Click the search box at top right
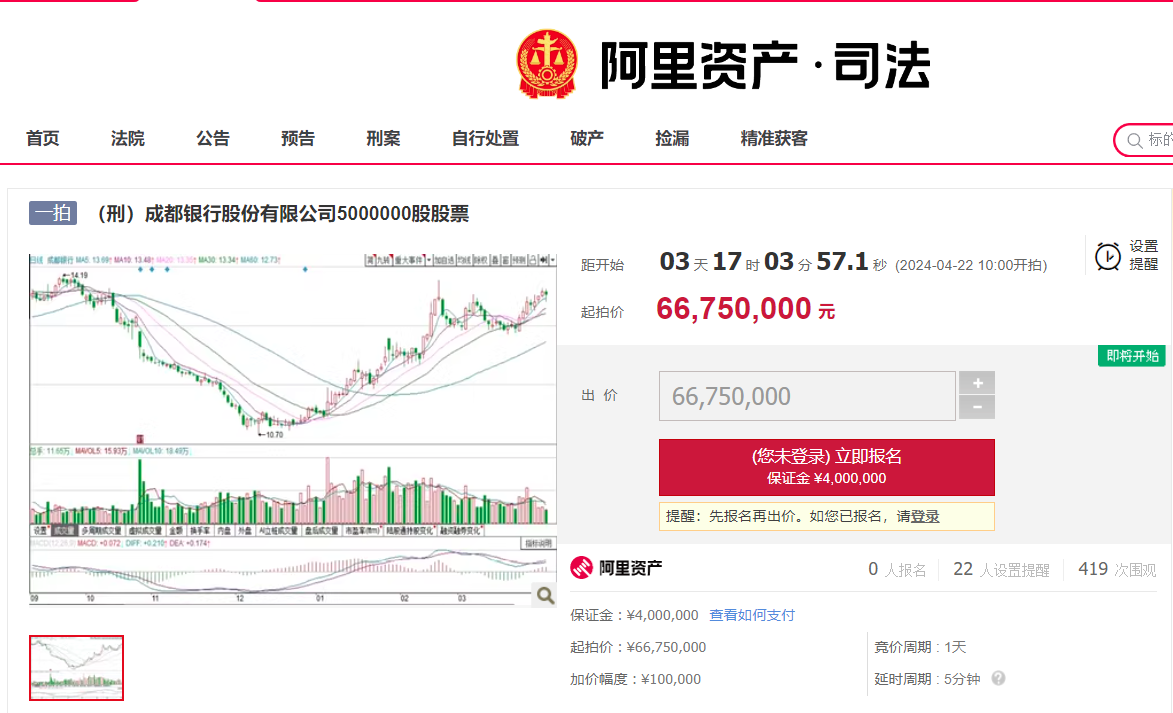1173x713 pixels. (1144, 140)
